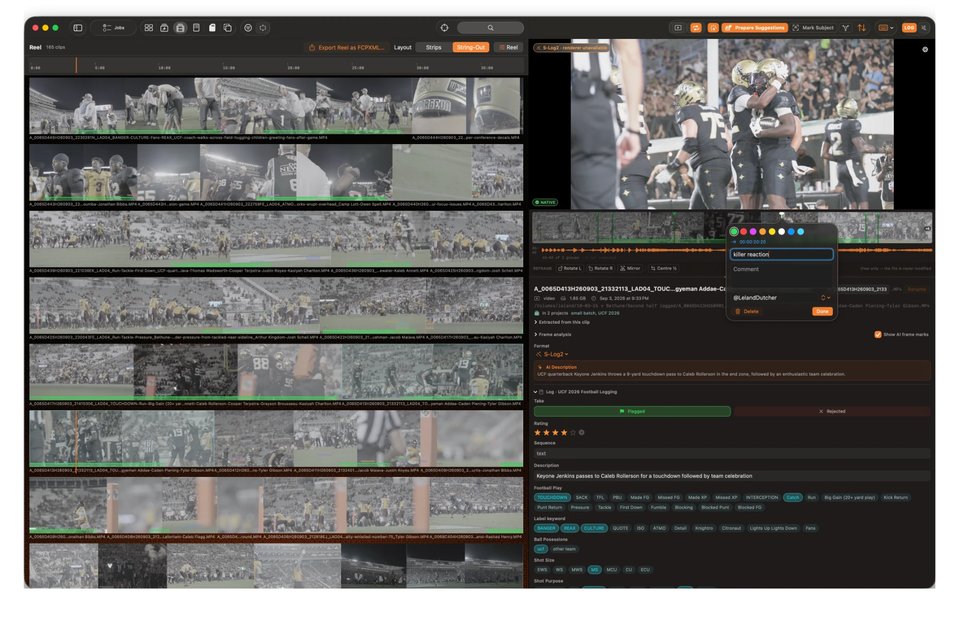Click the Rotate R button
Viewport: 960px width, 621px height.
(600, 268)
